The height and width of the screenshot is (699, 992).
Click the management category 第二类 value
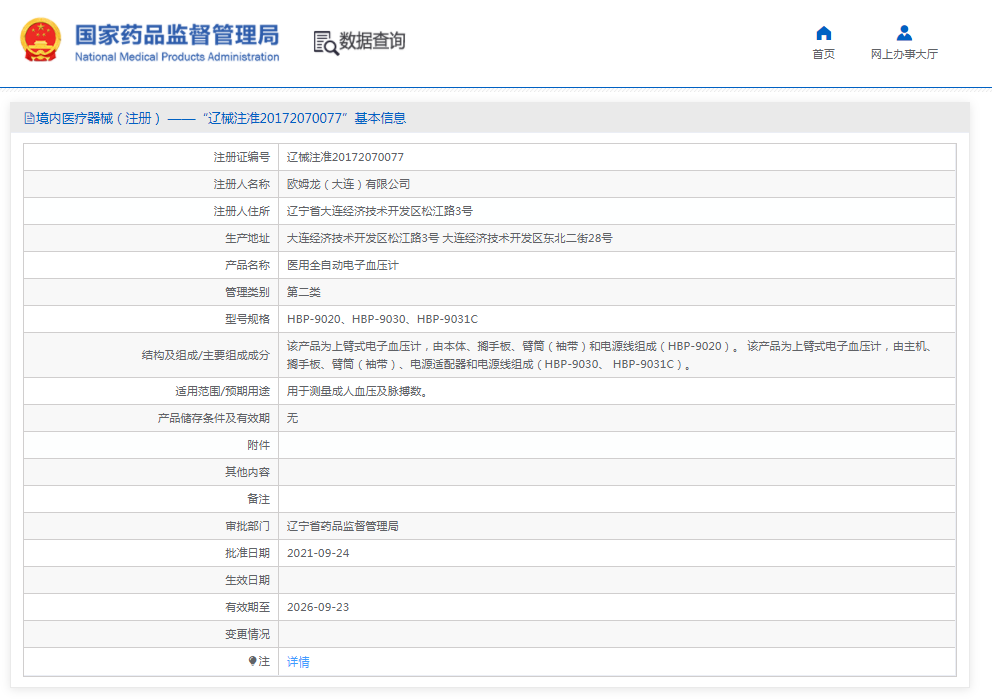coord(304,292)
